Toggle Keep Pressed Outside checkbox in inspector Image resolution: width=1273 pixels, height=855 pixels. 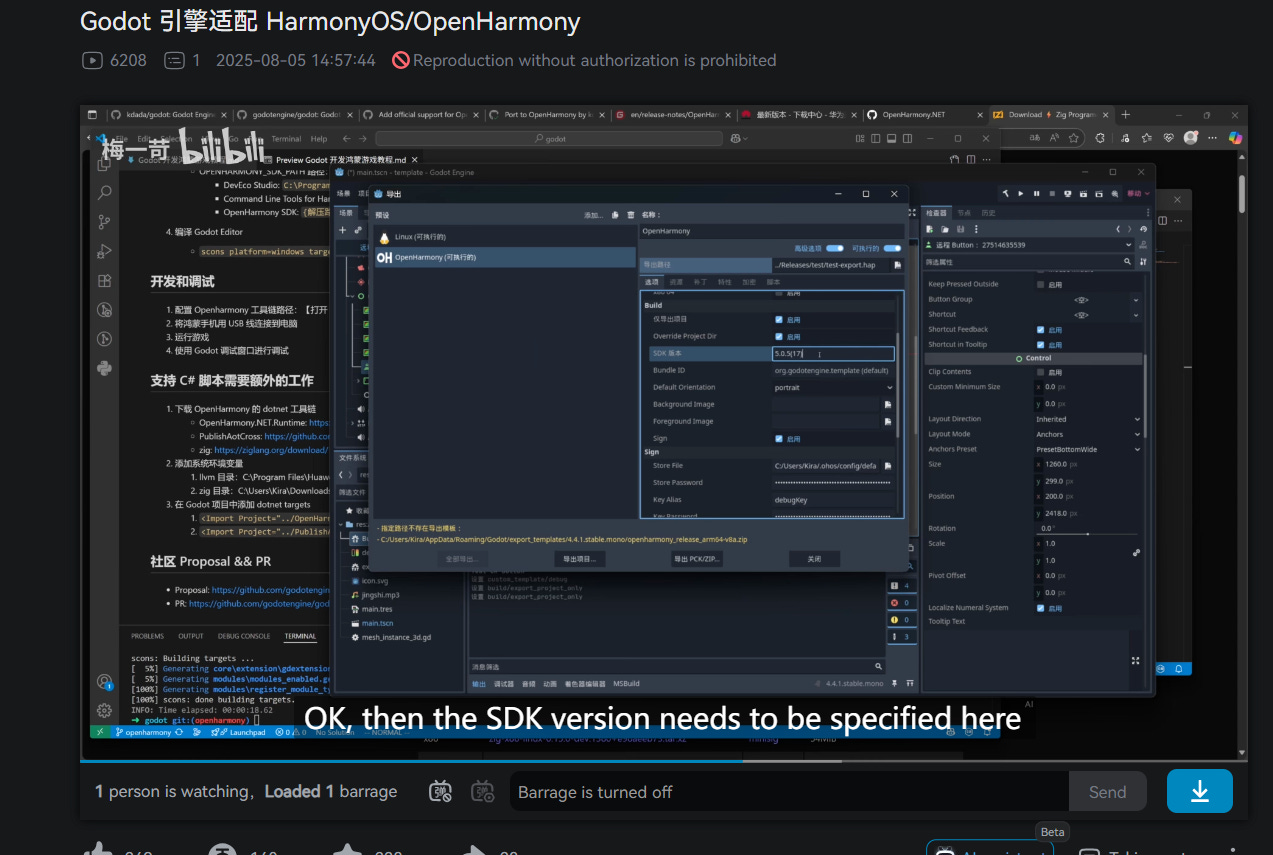click(1041, 284)
